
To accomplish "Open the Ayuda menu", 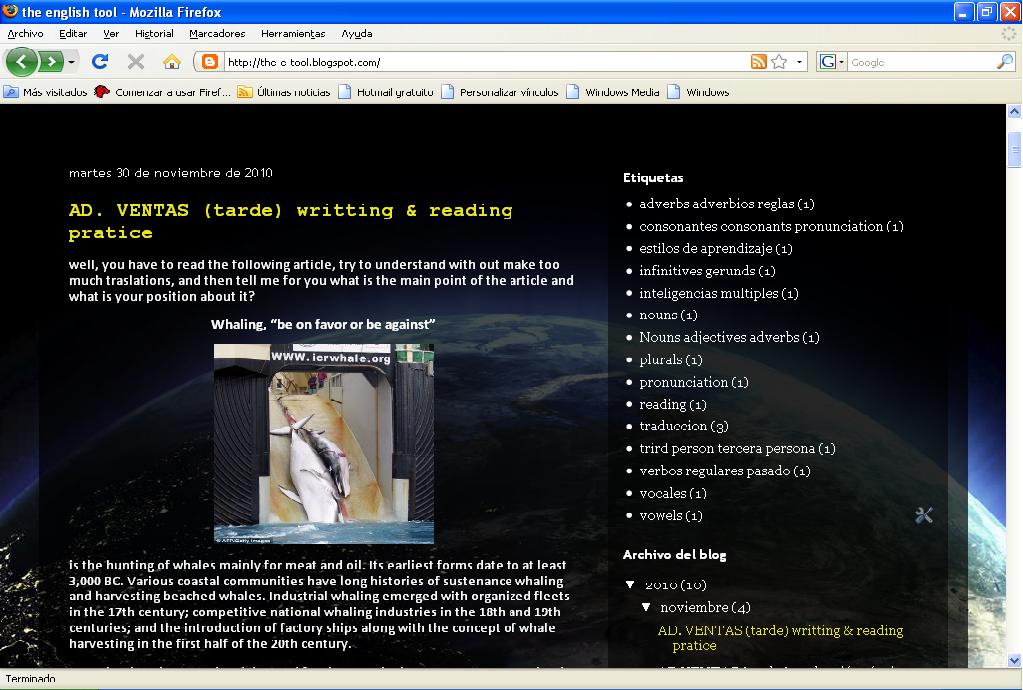I will click(357, 34).
